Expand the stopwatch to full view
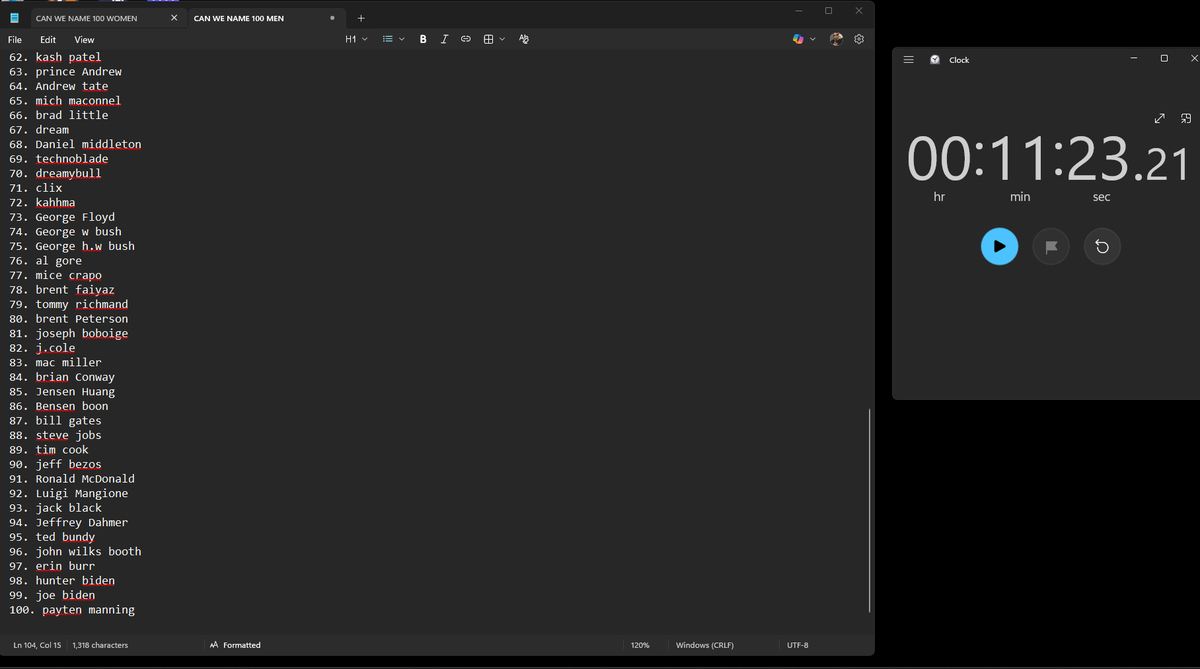 (x=1159, y=118)
